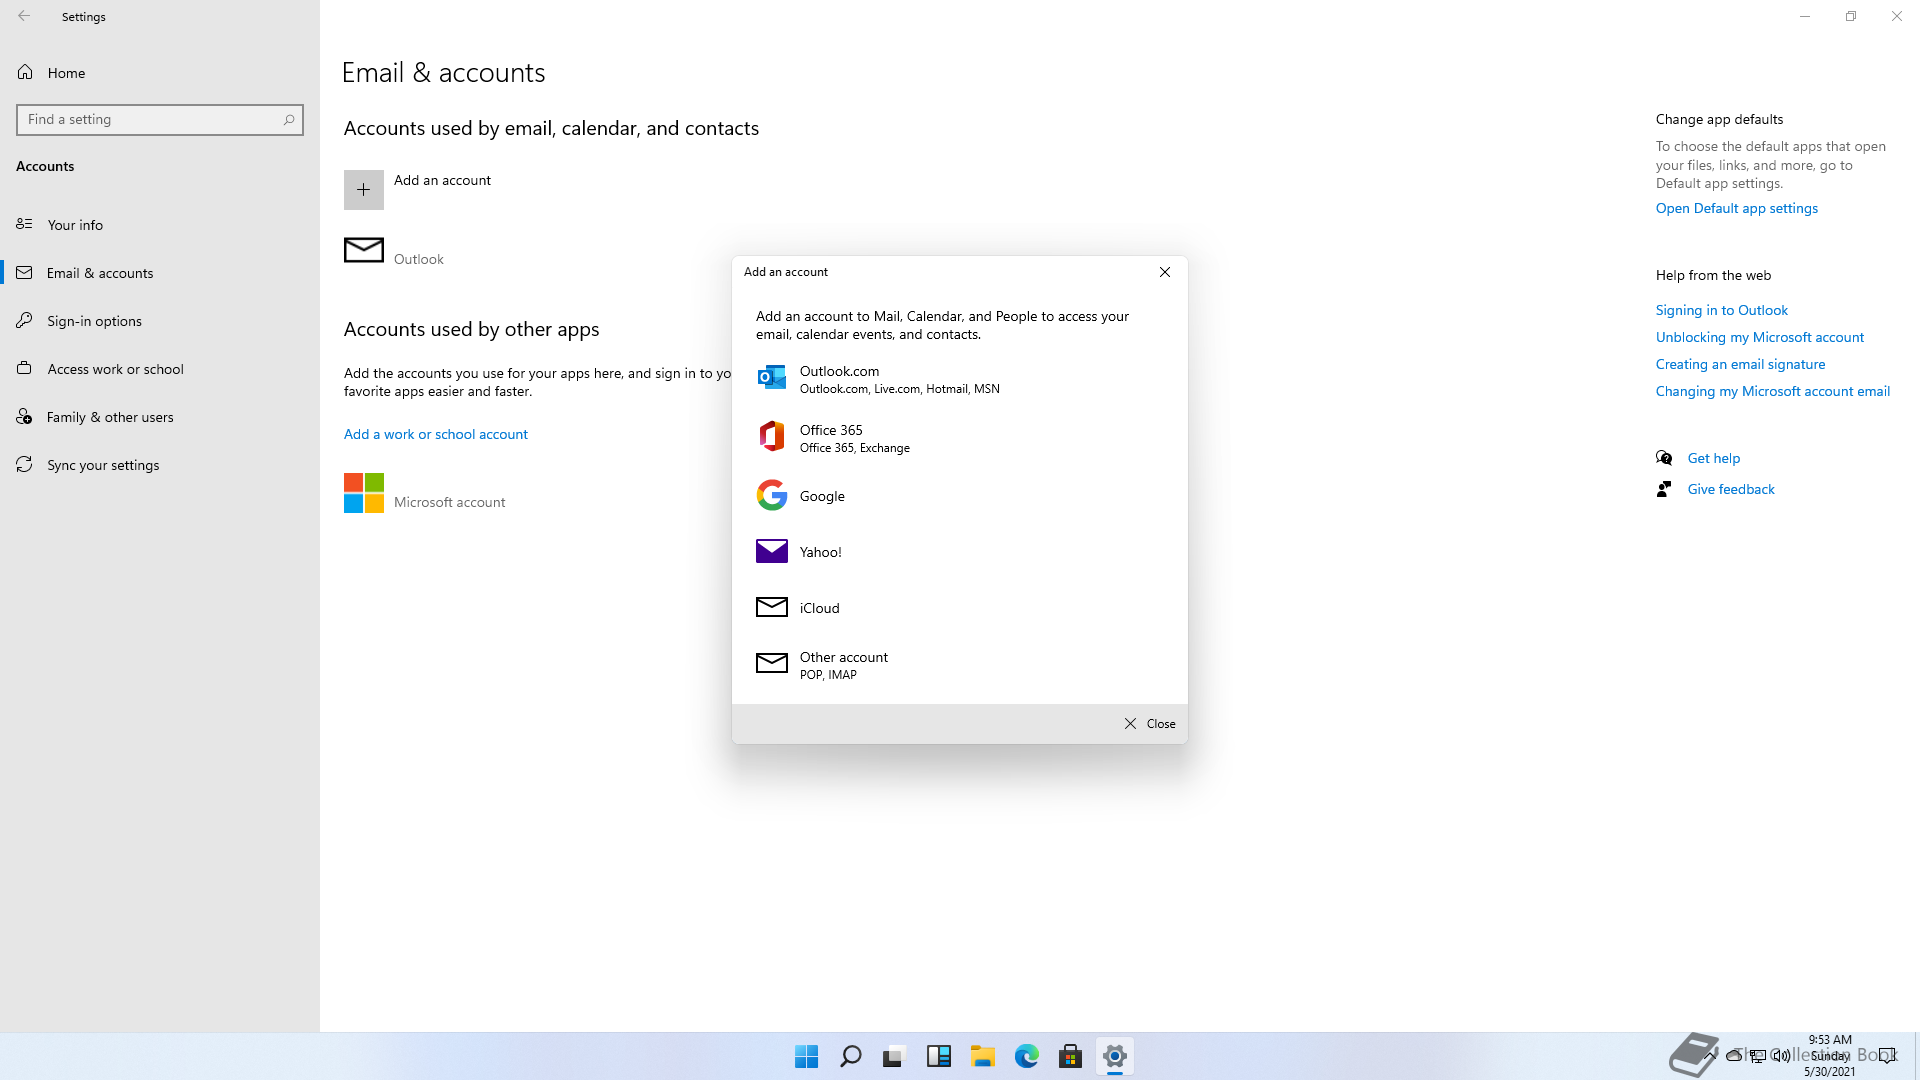Open Your info settings page
Screen dimensions: 1920x1080
tap(160, 225)
